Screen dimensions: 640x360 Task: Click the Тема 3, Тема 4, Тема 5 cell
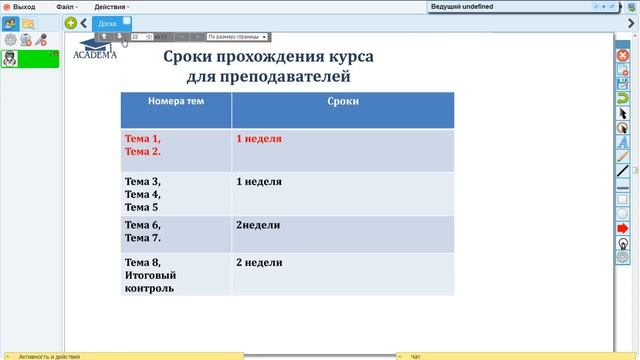[176, 194]
